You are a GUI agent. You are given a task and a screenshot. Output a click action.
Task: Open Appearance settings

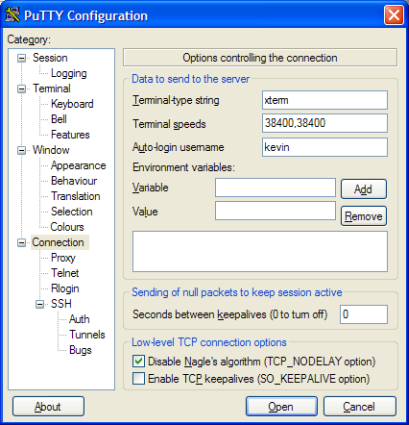[x=78, y=165]
